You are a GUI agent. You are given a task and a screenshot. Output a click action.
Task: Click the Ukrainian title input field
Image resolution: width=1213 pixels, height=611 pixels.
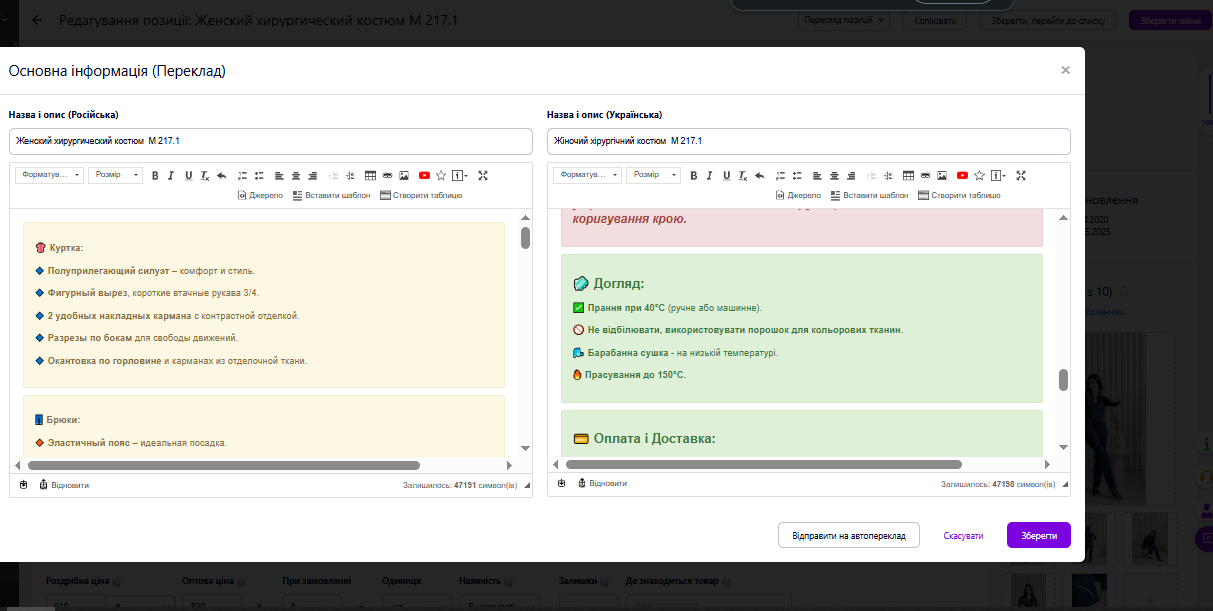809,141
